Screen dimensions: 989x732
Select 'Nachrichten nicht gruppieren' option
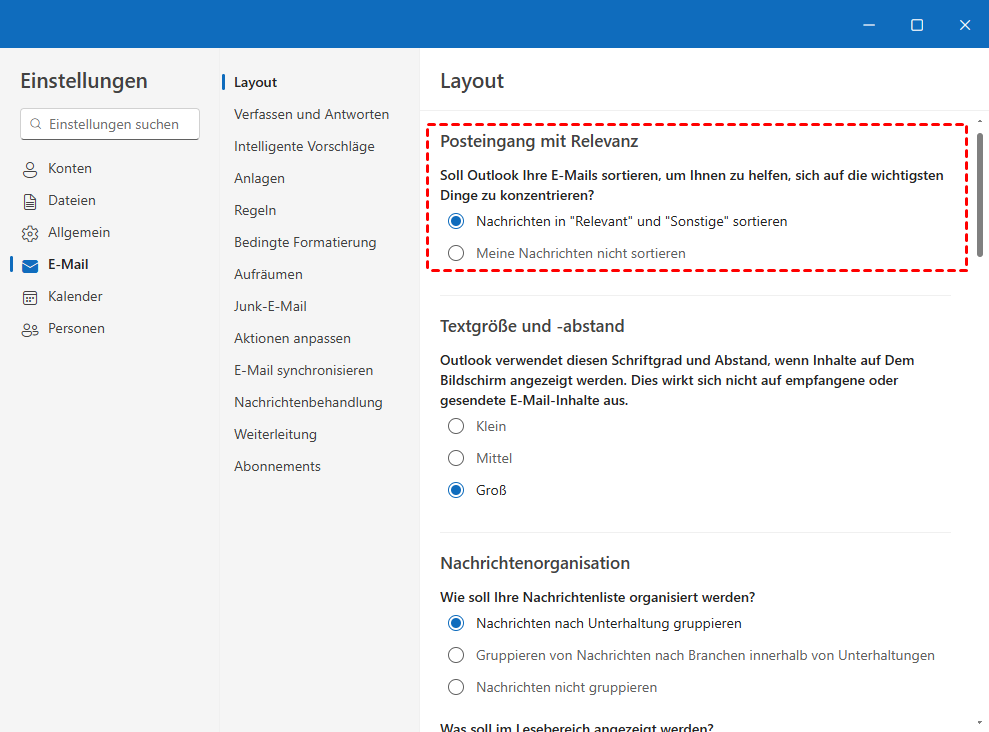[456, 687]
